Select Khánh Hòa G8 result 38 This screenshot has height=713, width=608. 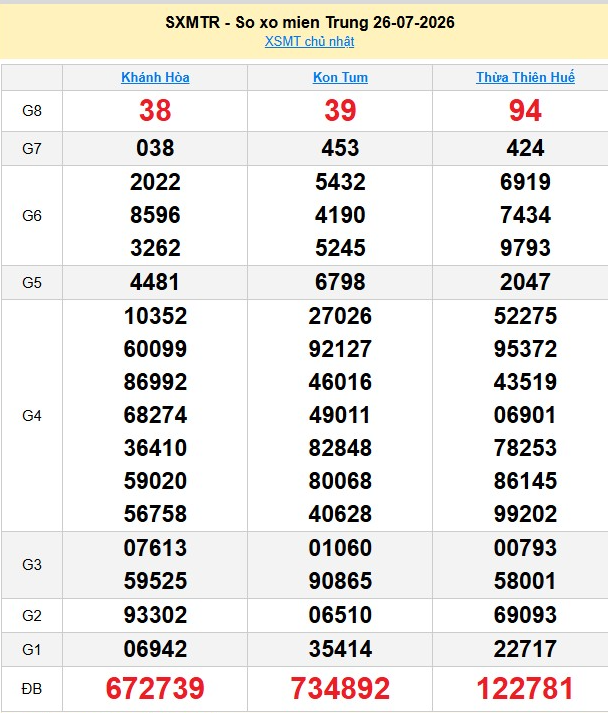(x=155, y=110)
